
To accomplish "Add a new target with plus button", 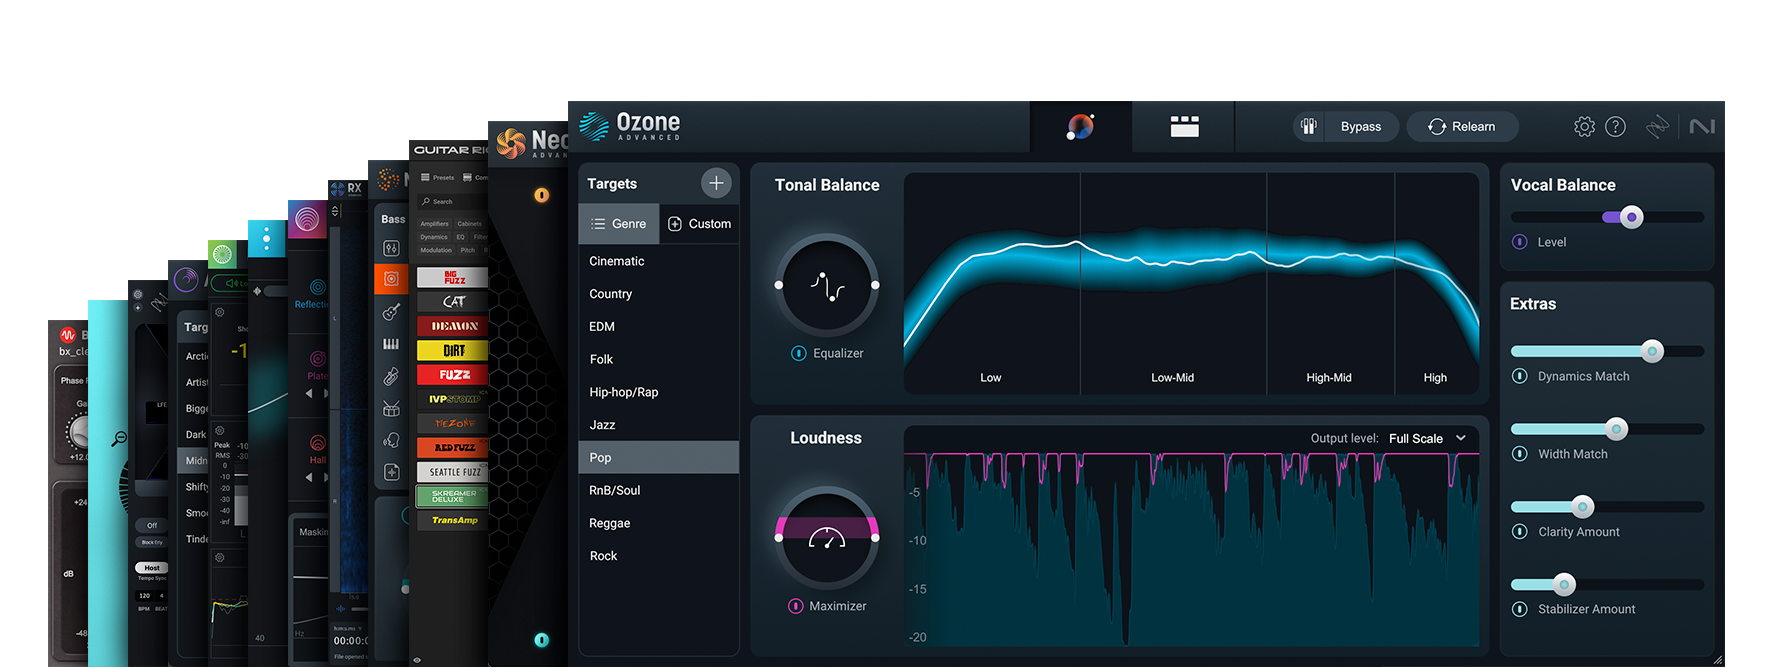I will pyautogui.click(x=716, y=183).
